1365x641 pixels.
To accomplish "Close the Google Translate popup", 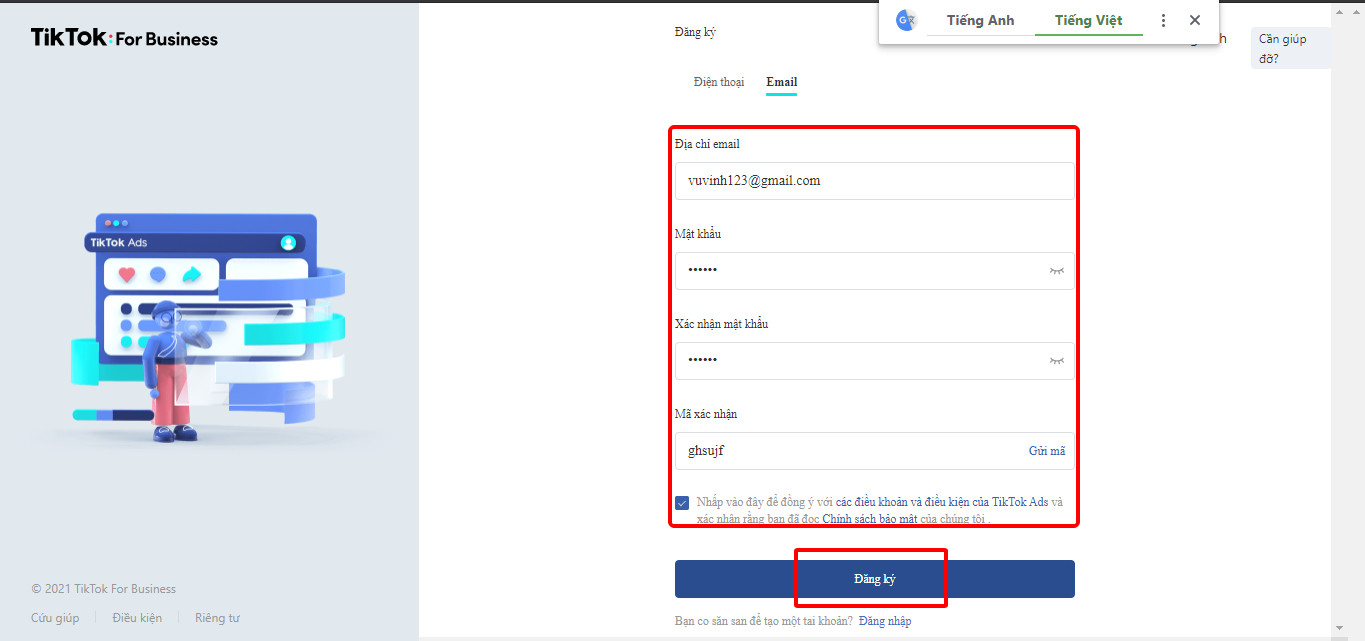I will click(1195, 21).
